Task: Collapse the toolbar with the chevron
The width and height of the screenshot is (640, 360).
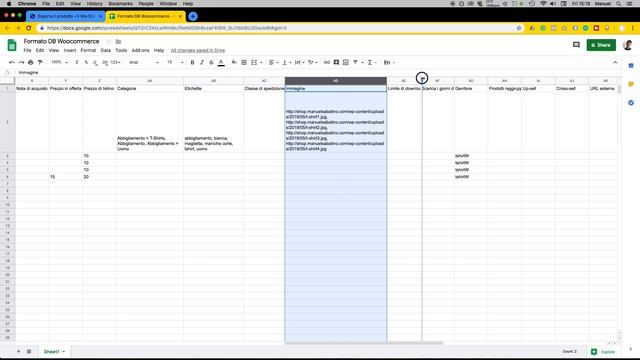Action: click(x=615, y=62)
